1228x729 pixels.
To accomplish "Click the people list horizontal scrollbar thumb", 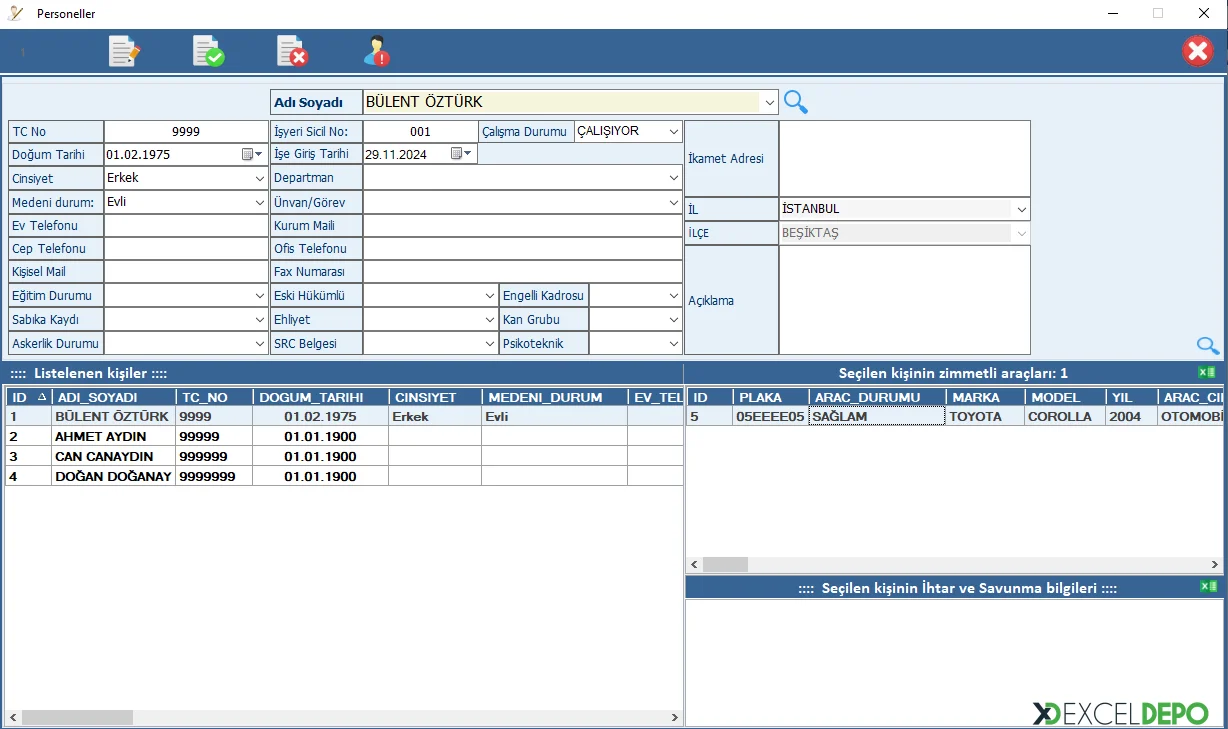I will [77, 717].
